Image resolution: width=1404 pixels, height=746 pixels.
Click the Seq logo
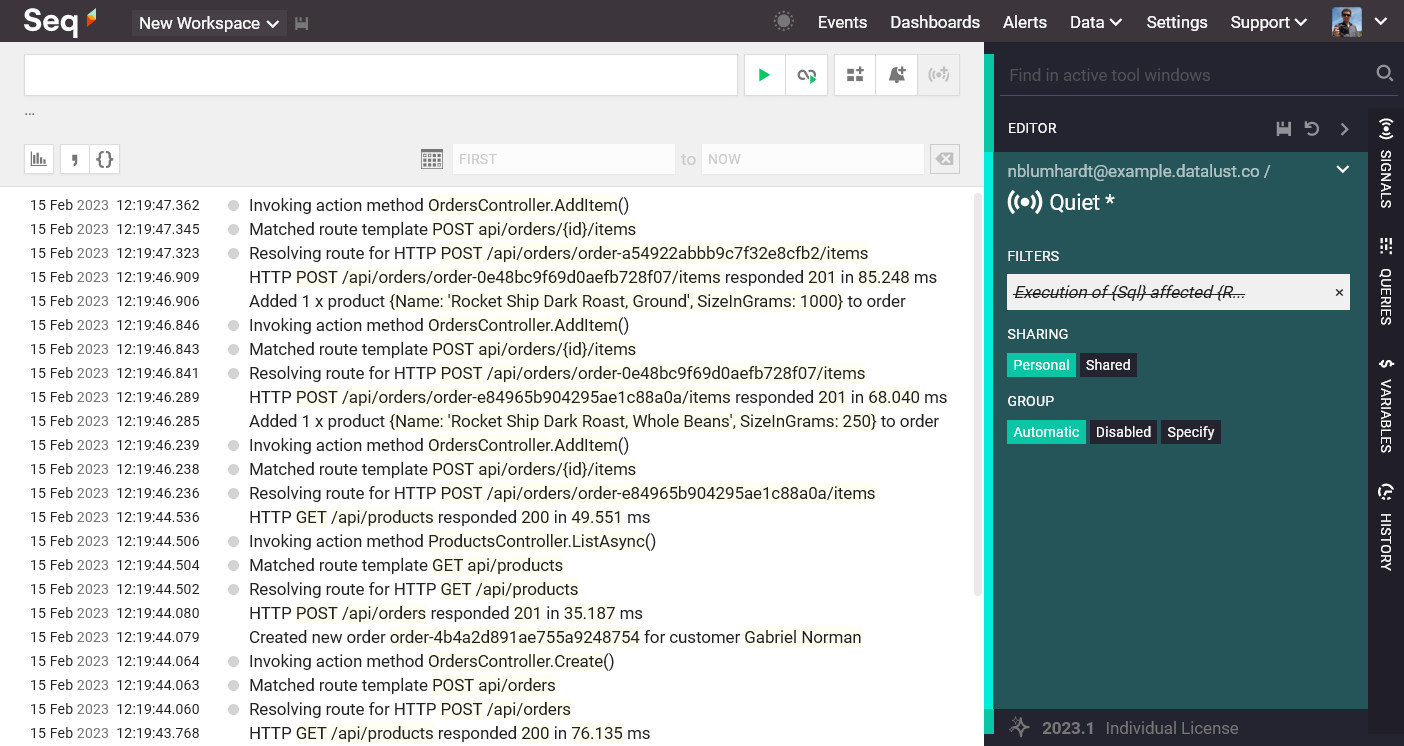(60, 21)
